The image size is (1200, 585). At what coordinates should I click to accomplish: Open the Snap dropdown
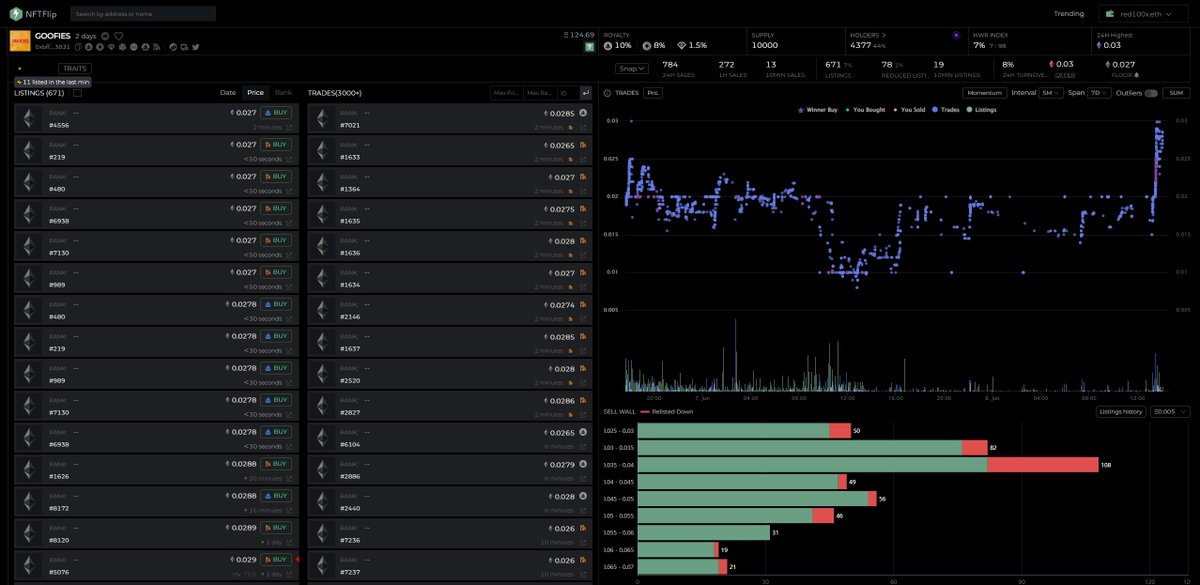(x=632, y=68)
